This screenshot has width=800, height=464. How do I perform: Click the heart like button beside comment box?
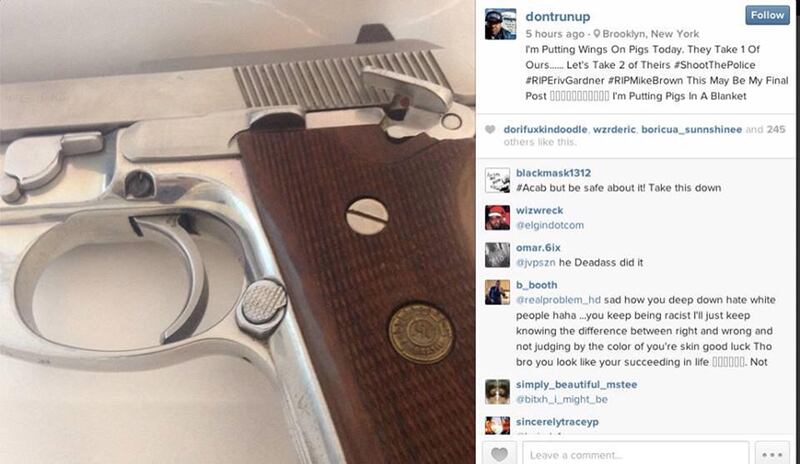tap(499, 453)
